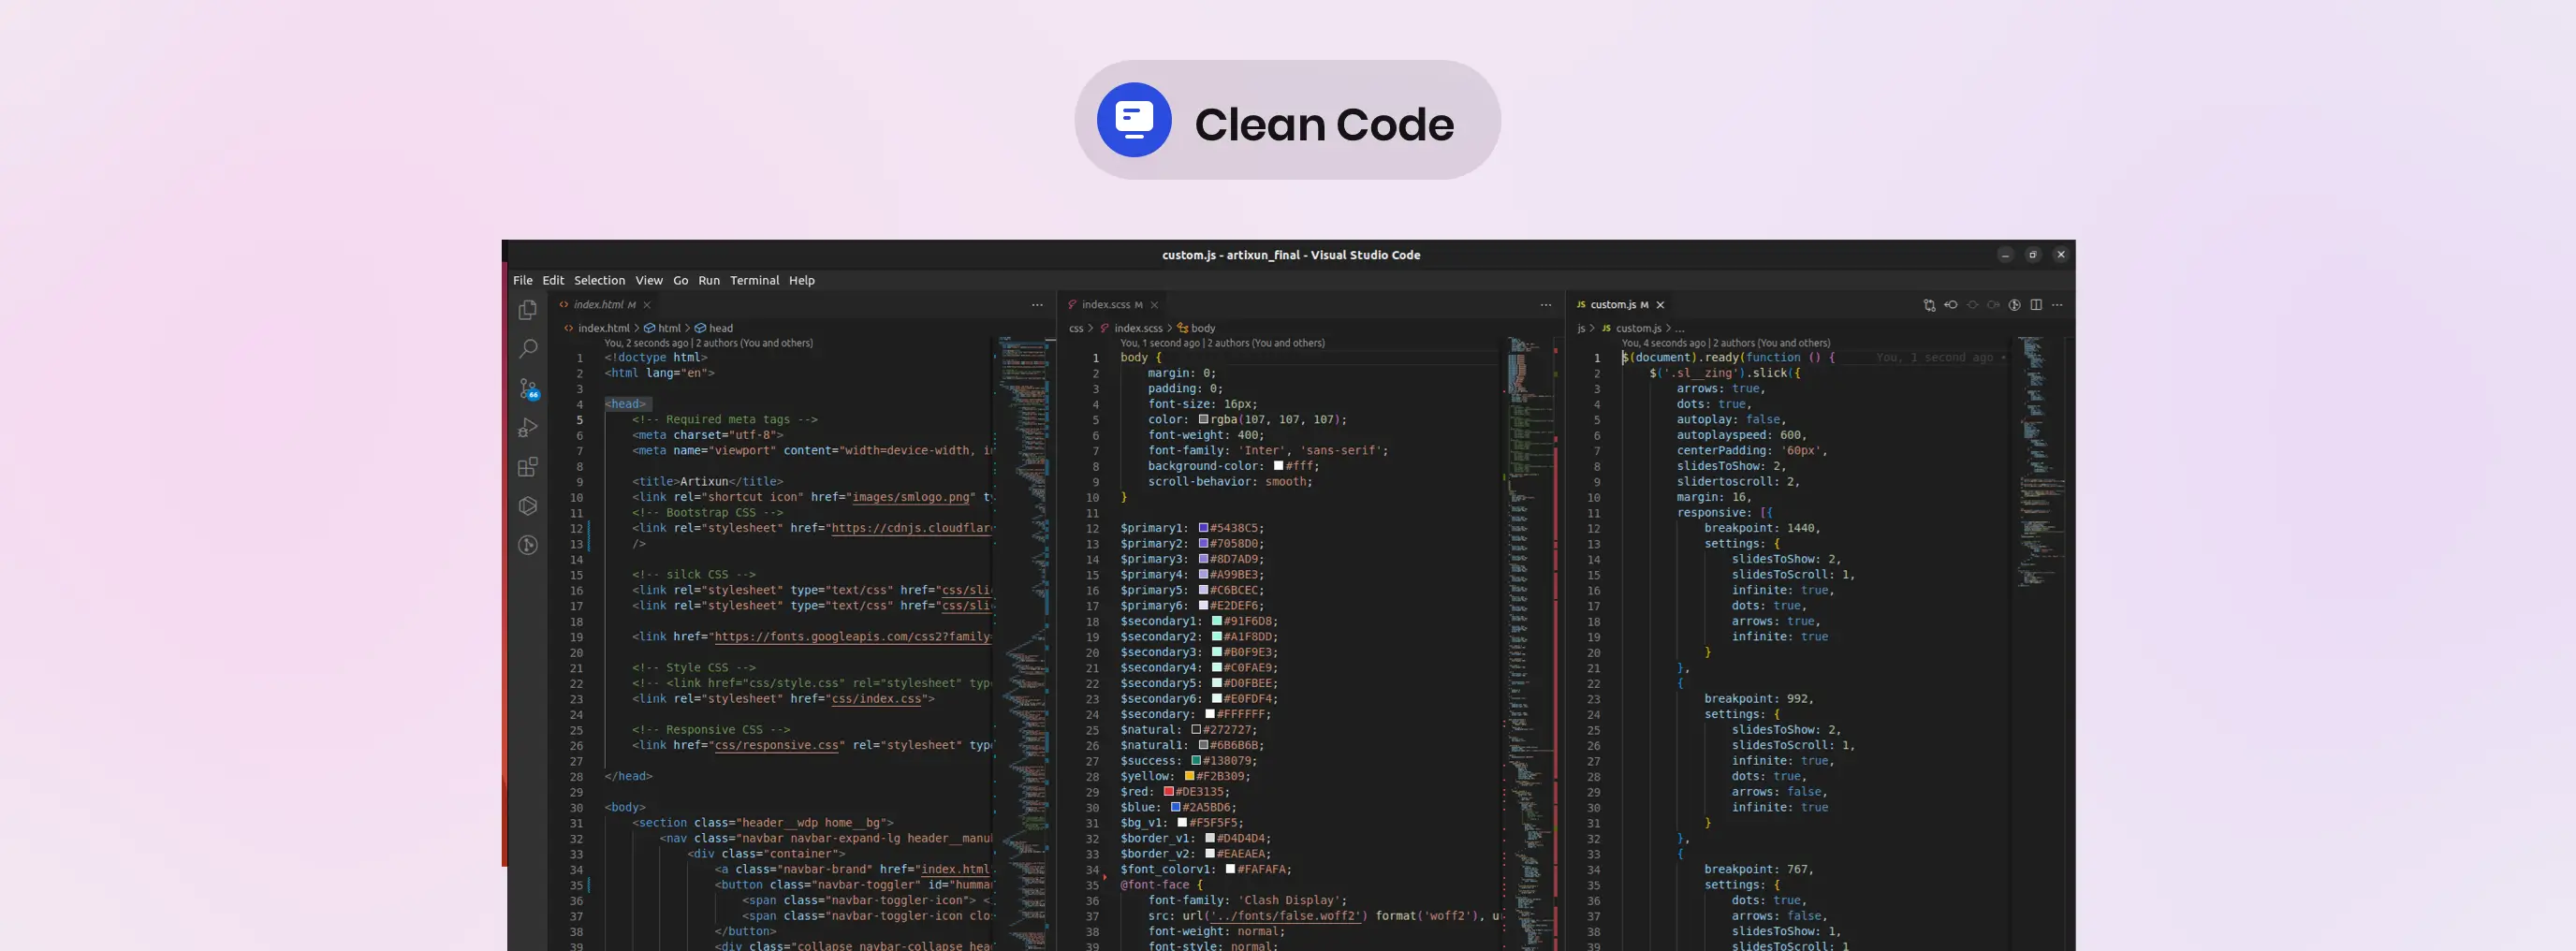Image resolution: width=2576 pixels, height=951 pixels.
Task: Open the Terminal menu
Action: 754,281
